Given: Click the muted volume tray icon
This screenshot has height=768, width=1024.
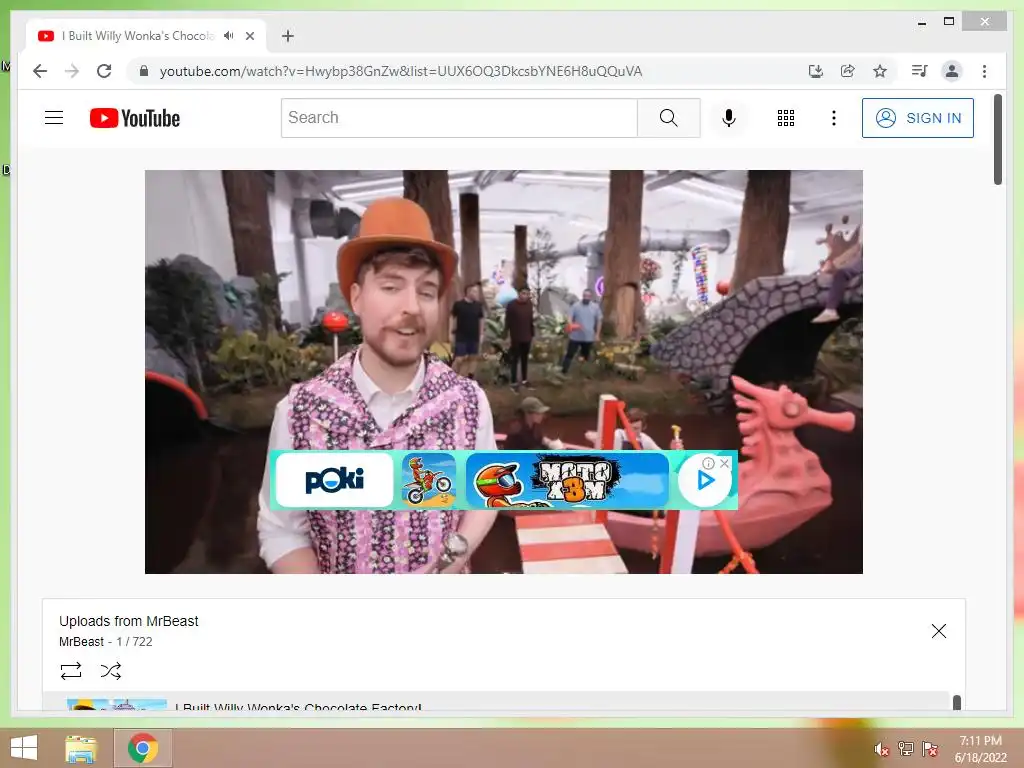Looking at the screenshot, I should tap(882, 749).
